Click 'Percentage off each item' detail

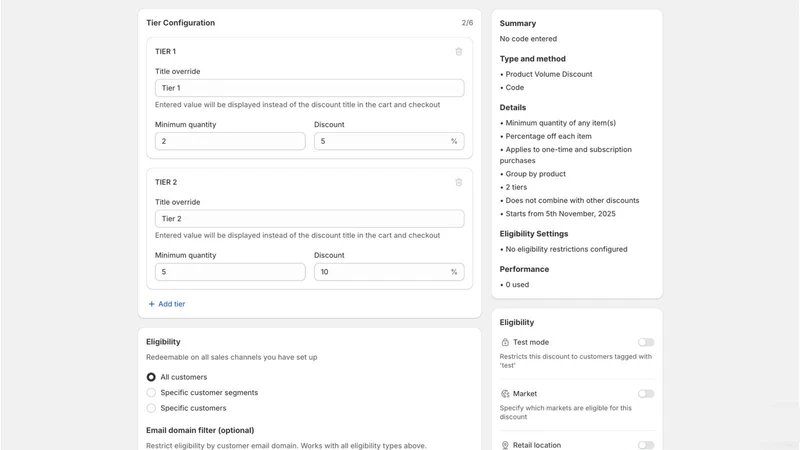548,136
